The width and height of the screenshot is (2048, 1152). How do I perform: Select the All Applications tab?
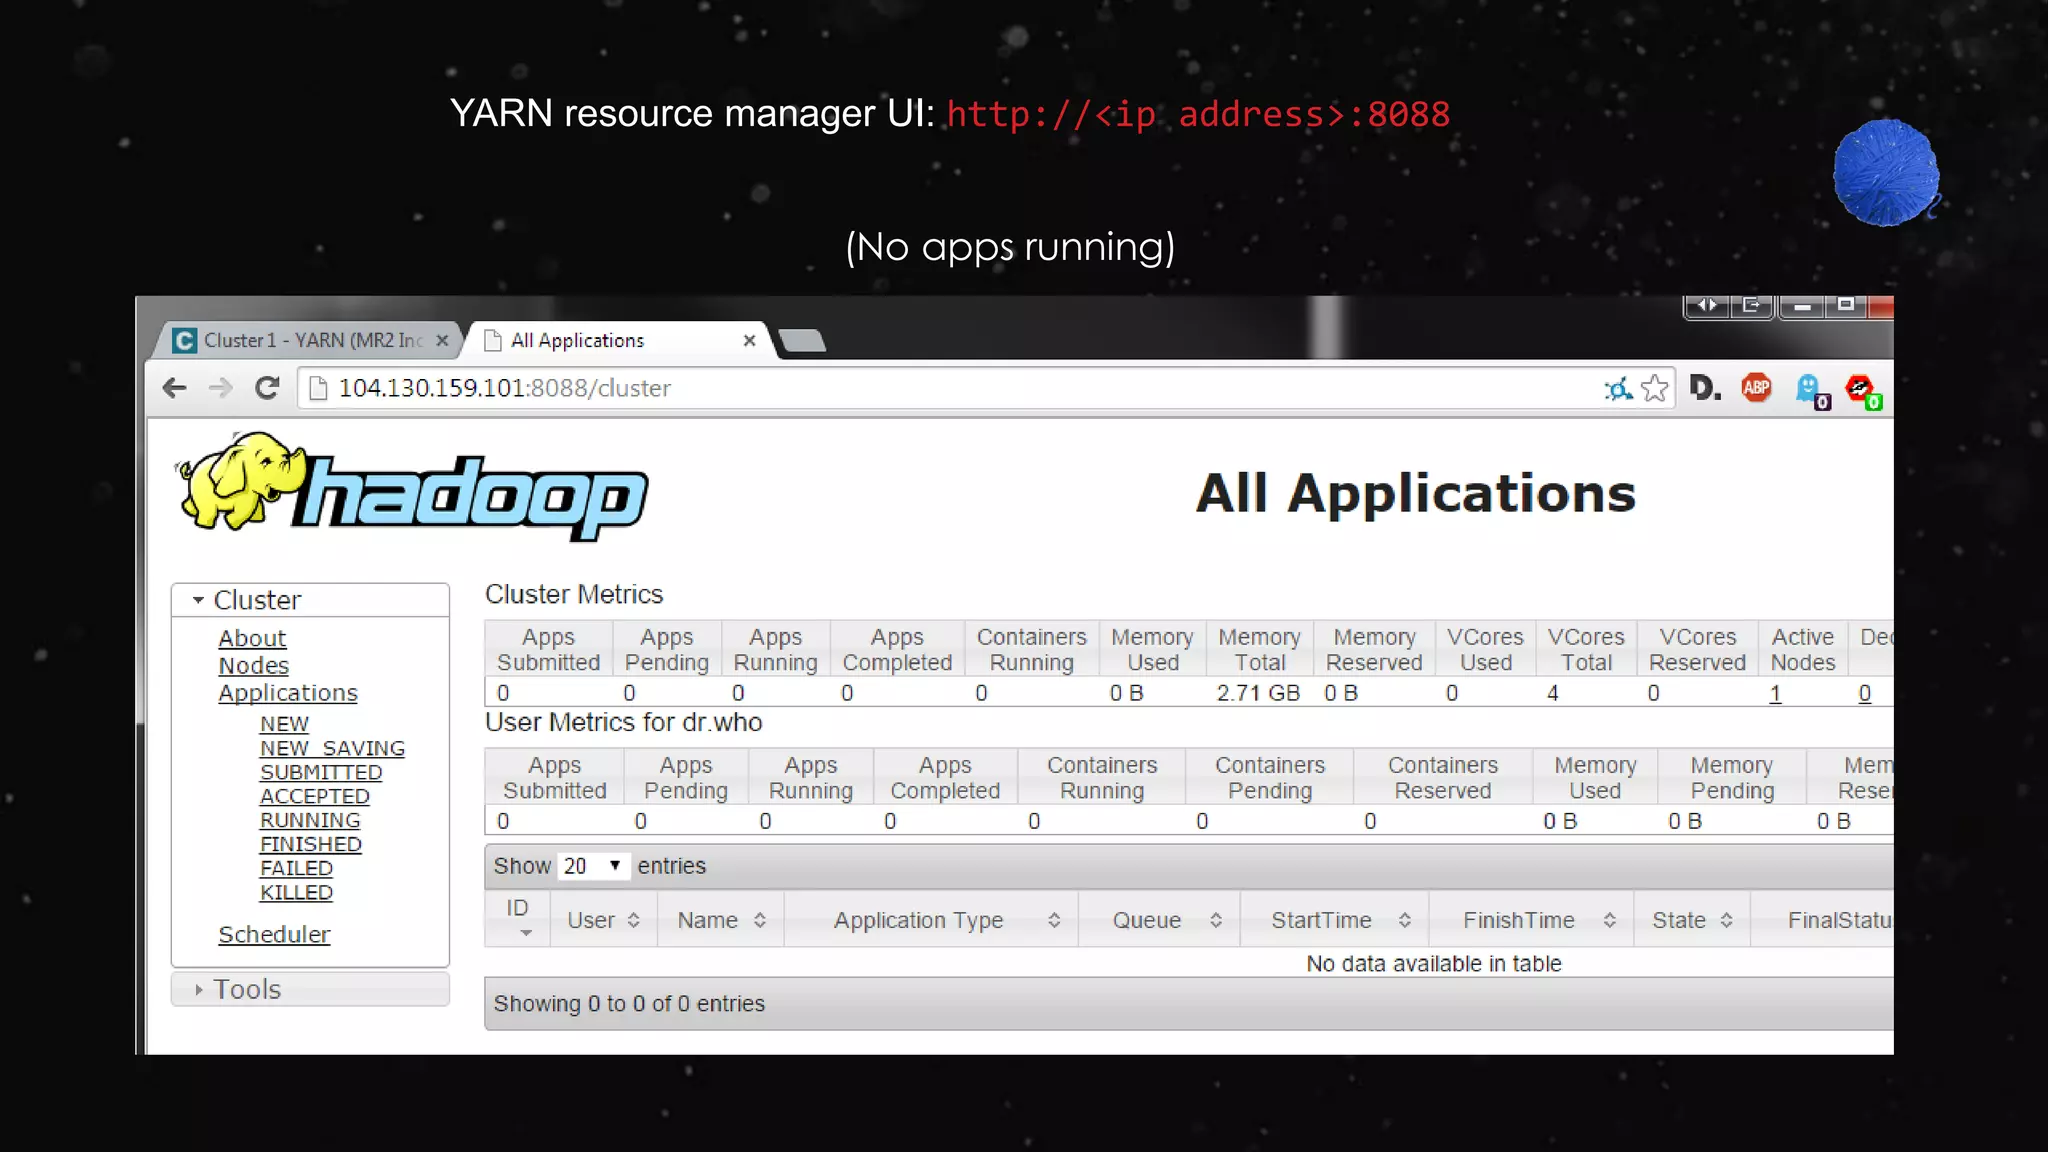[620, 340]
